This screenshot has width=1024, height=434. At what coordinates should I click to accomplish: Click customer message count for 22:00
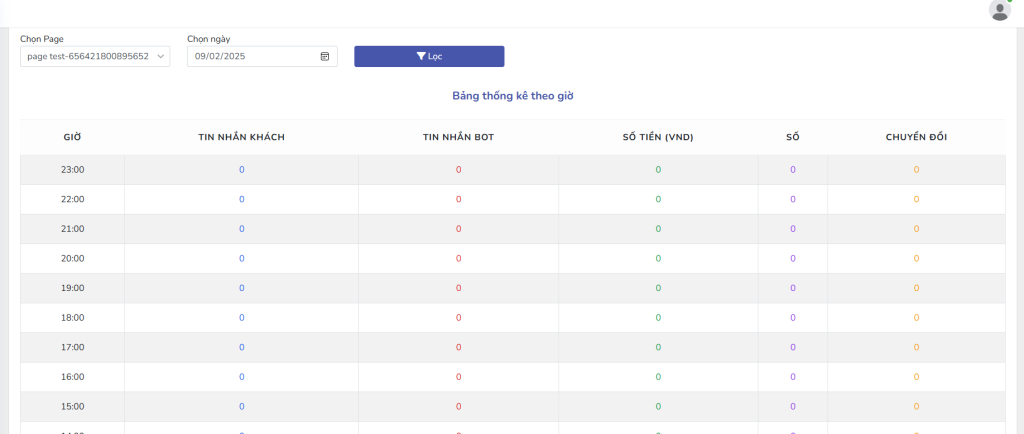241,199
